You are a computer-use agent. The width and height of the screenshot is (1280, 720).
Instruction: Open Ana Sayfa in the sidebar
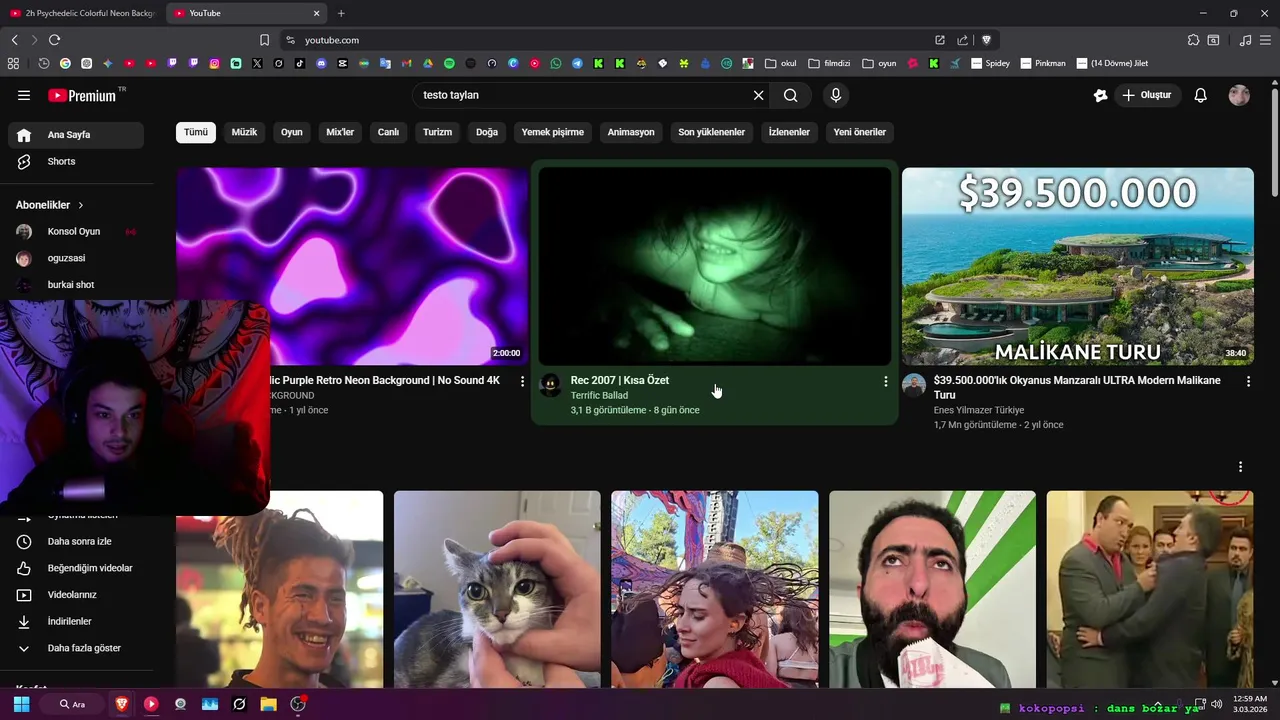[76, 135]
